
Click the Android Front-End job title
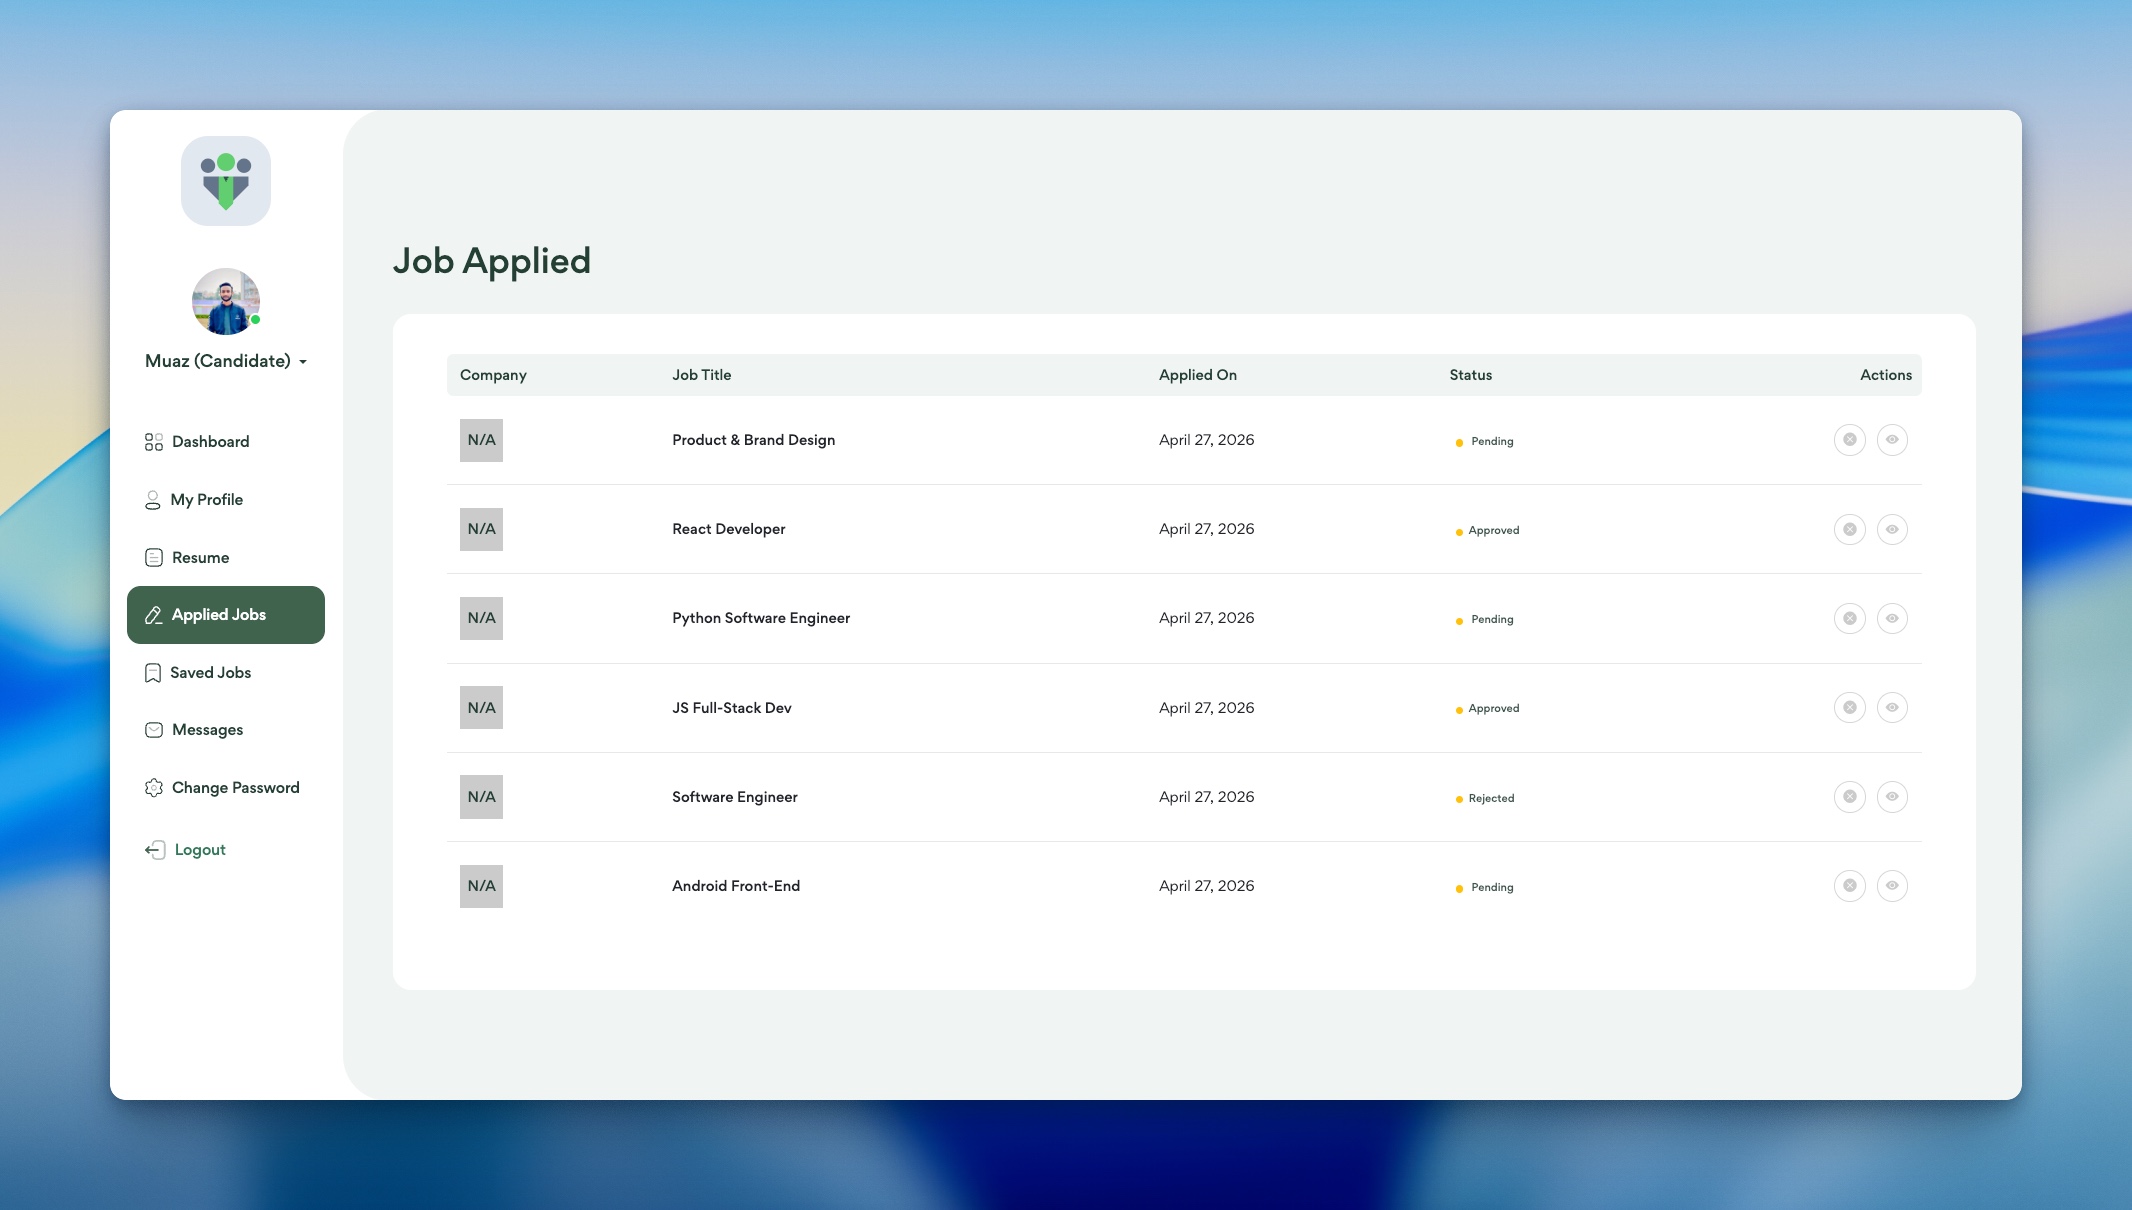point(735,886)
